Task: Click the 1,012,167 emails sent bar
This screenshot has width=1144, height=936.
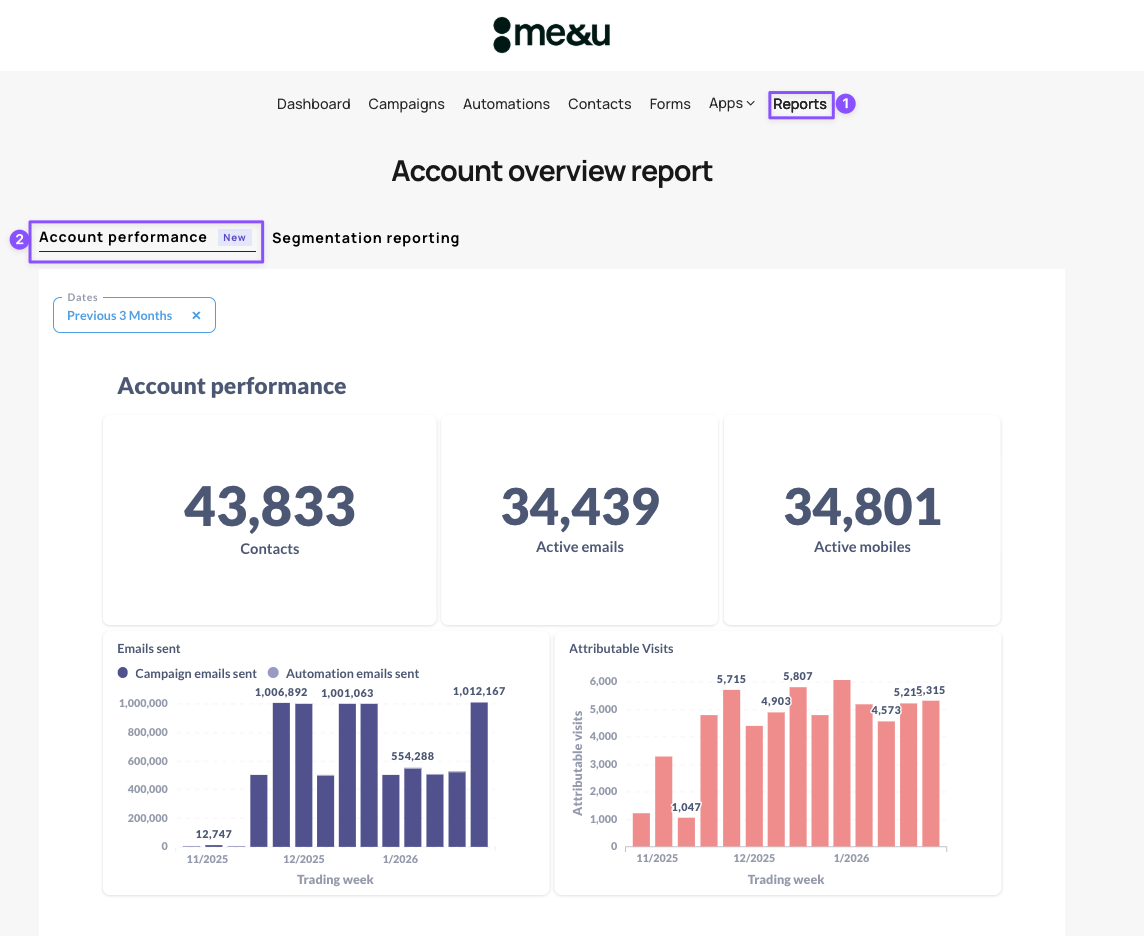Action: click(x=479, y=775)
